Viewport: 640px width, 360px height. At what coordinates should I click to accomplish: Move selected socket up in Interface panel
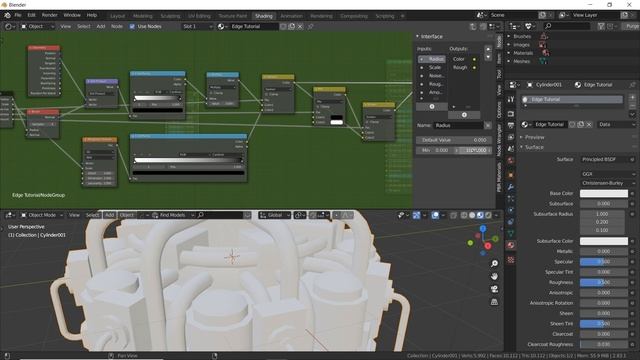click(488, 49)
